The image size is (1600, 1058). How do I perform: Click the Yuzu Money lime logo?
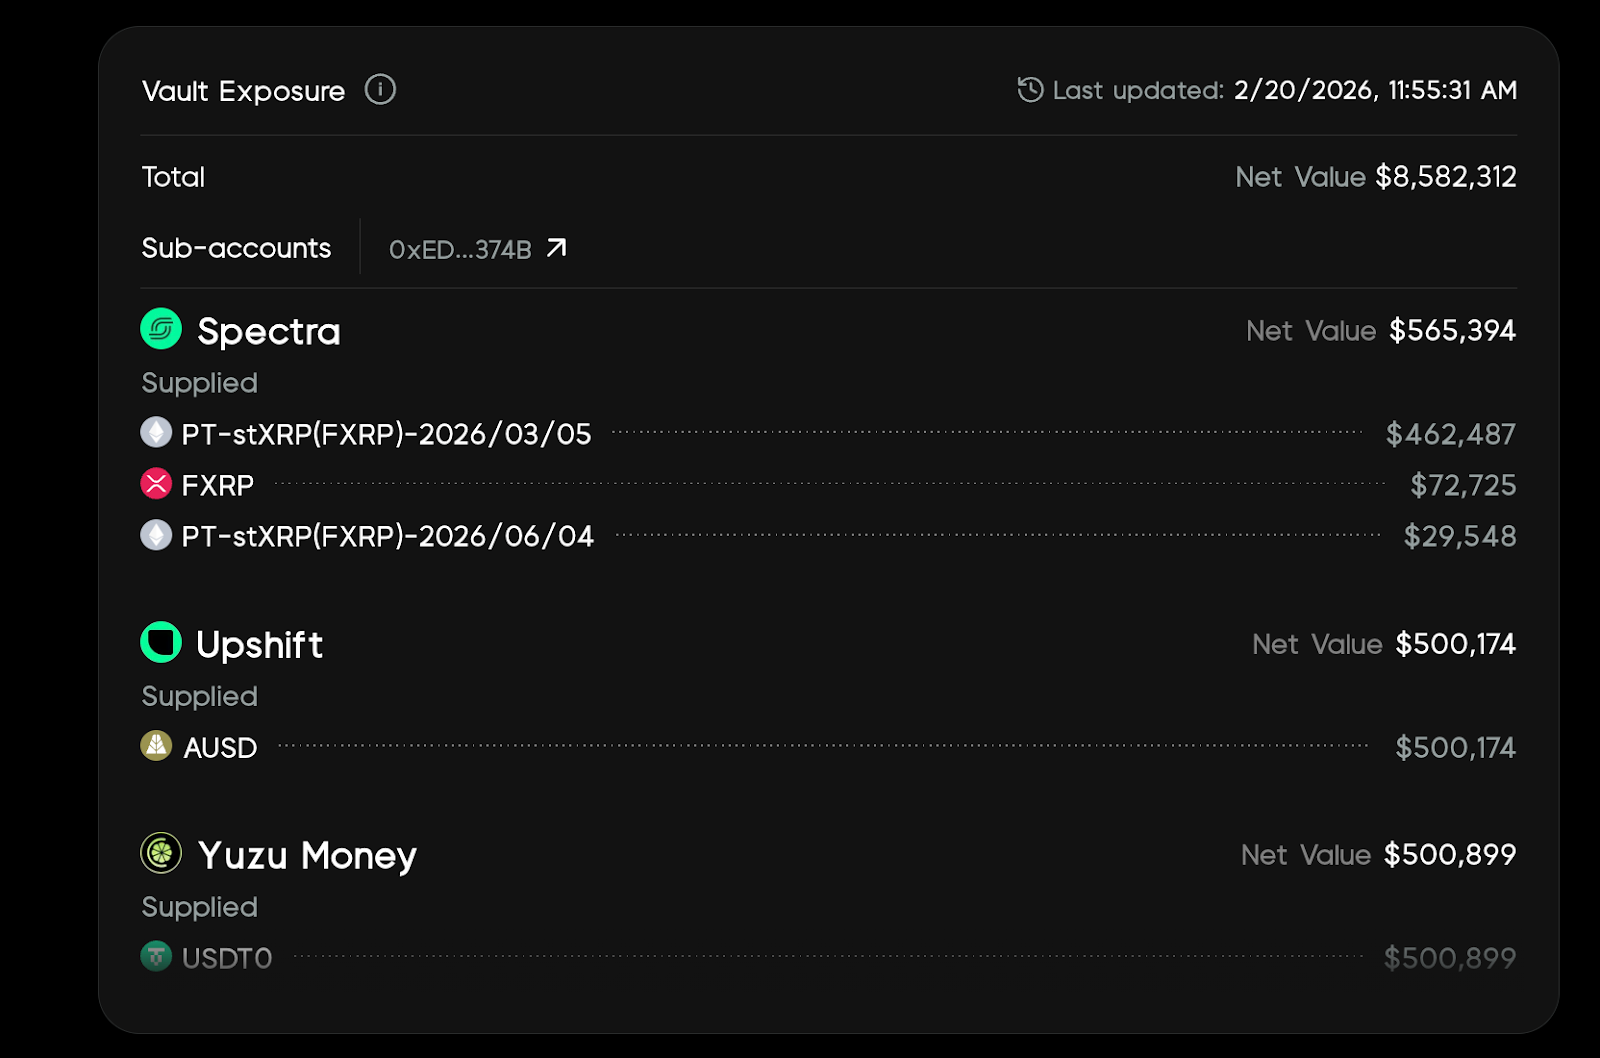coord(161,853)
